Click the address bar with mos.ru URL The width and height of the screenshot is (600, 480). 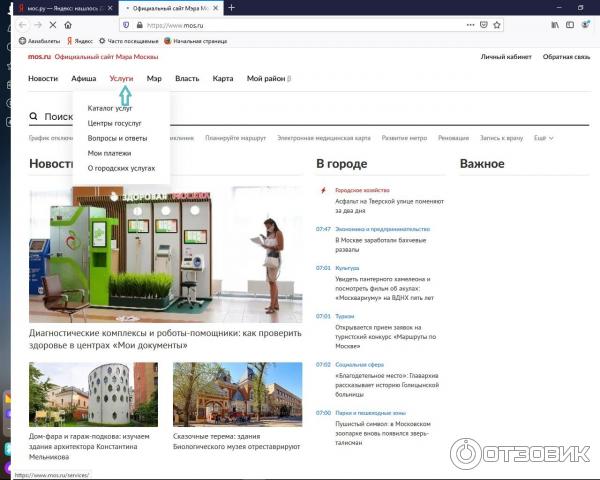point(300,24)
